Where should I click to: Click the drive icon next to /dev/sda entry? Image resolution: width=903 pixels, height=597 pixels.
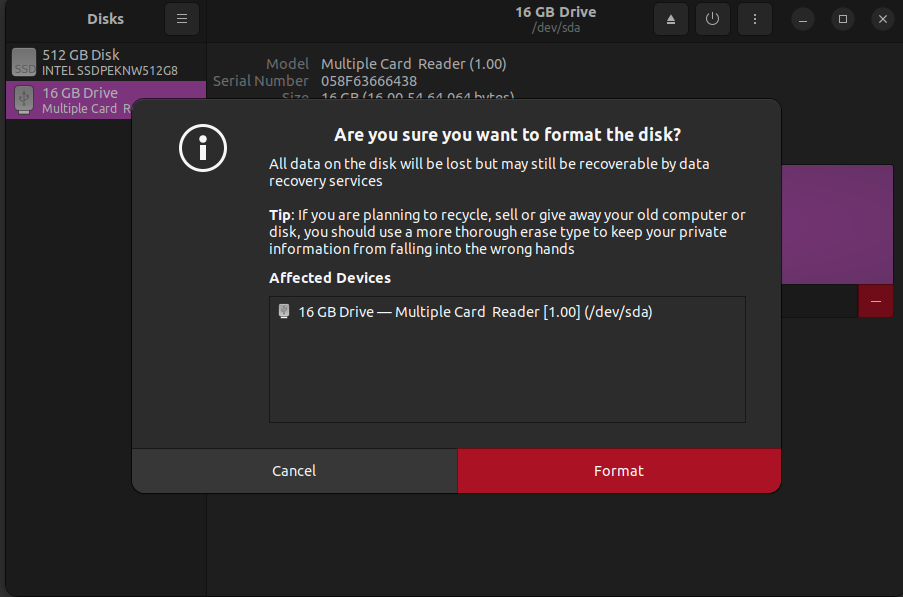283,311
